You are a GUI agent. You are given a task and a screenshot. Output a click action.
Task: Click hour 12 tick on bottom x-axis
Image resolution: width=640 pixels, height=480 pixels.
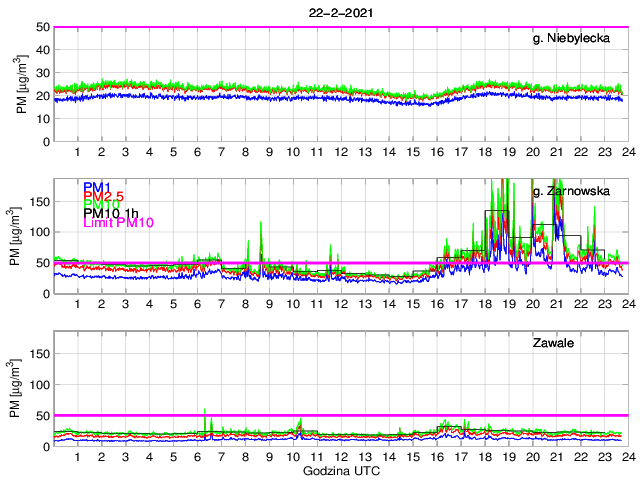click(340, 457)
